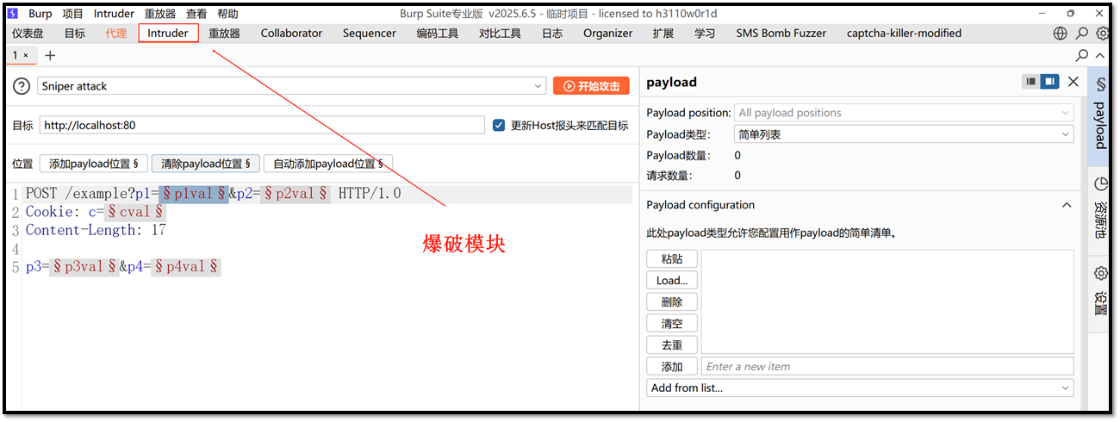Open the globe browser icon

[x=1061, y=34]
